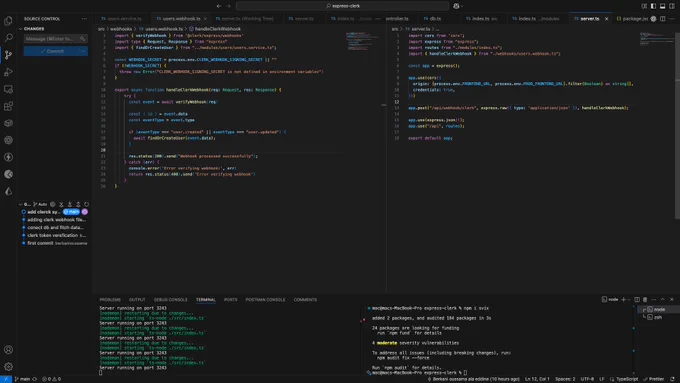Open left editor group more actions ellipsis
Viewport: 680px width, 383px height.
(x=378, y=19)
